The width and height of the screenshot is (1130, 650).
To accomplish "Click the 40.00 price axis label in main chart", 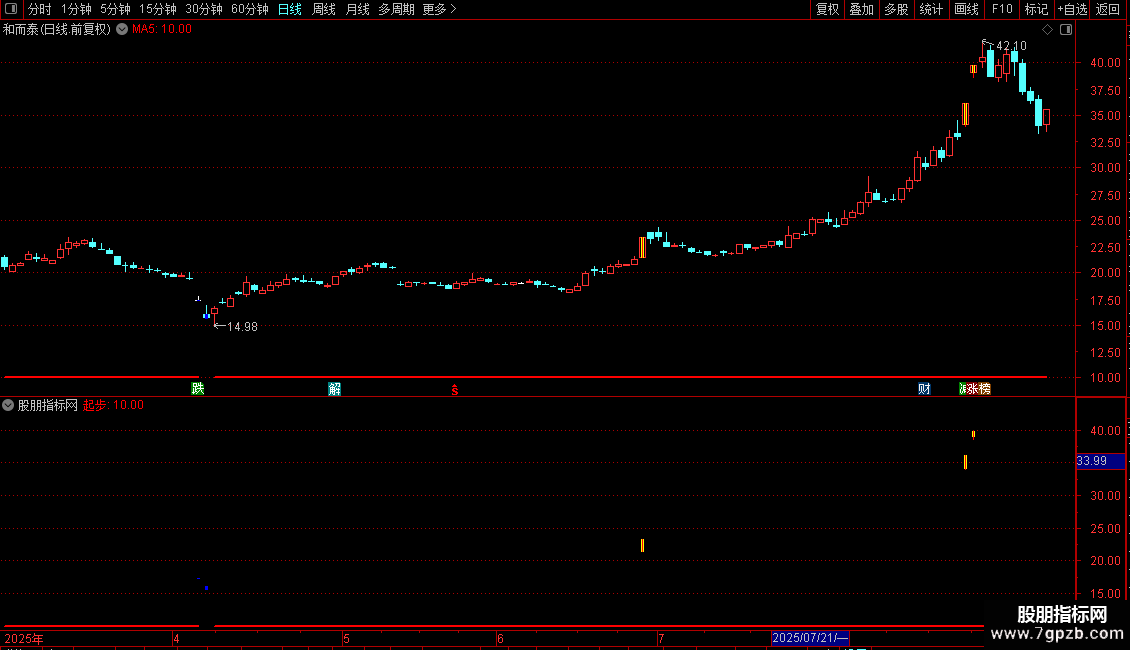I will pos(1105,63).
